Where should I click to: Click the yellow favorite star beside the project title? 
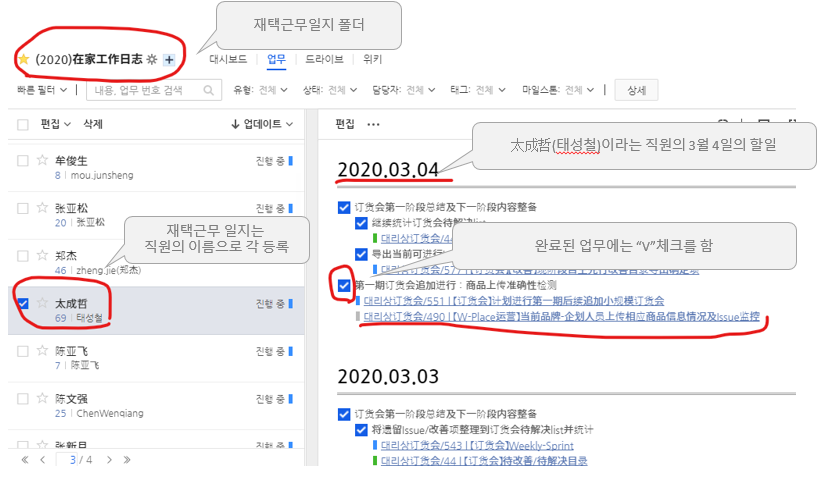[24, 59]
